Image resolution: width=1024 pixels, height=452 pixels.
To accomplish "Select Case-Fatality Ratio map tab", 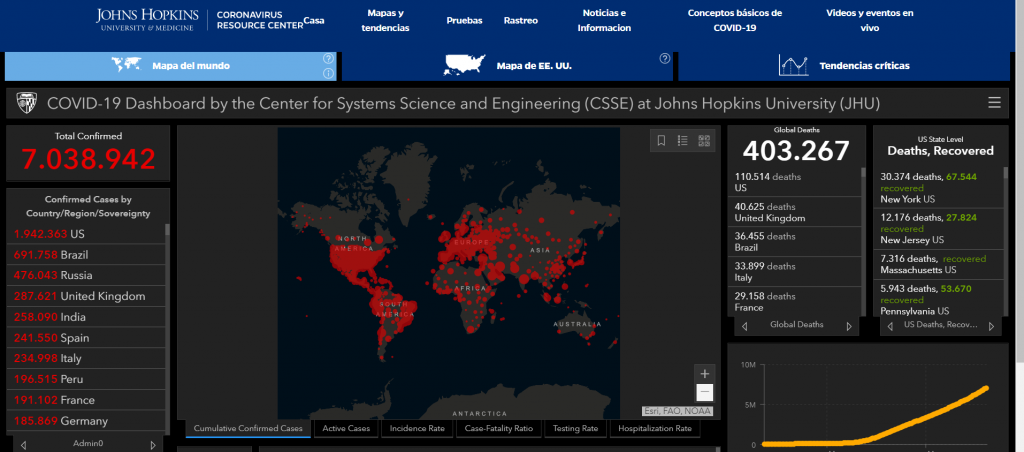I will (499, 428).
